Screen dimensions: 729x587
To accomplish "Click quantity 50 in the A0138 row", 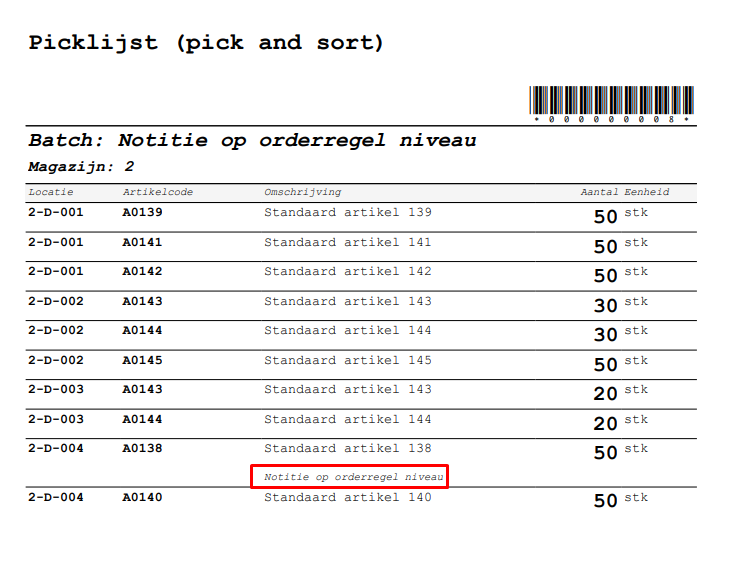I will click(605, 453).
